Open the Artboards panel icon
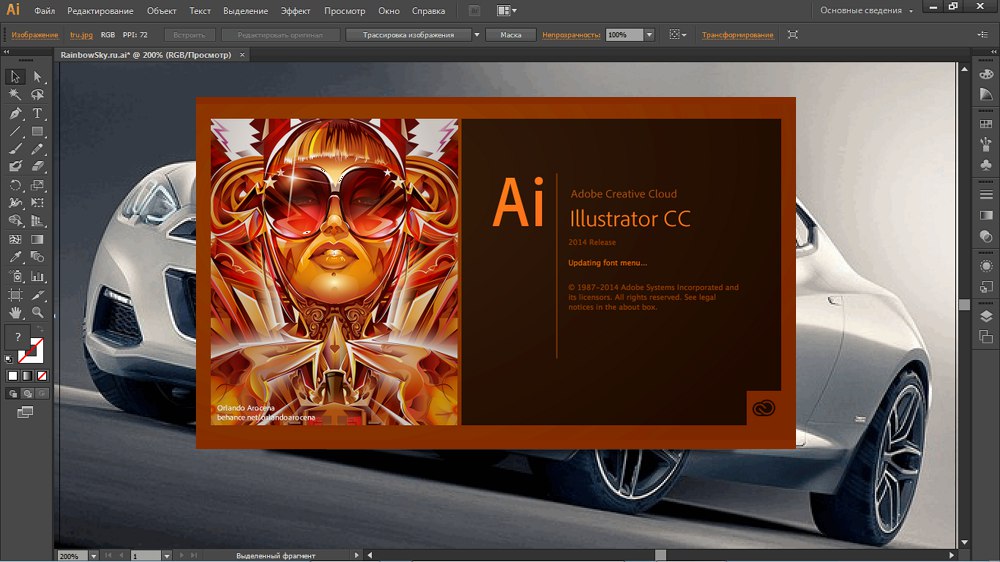The width and height of the screenshot is (1000, 562). point(986,336)
